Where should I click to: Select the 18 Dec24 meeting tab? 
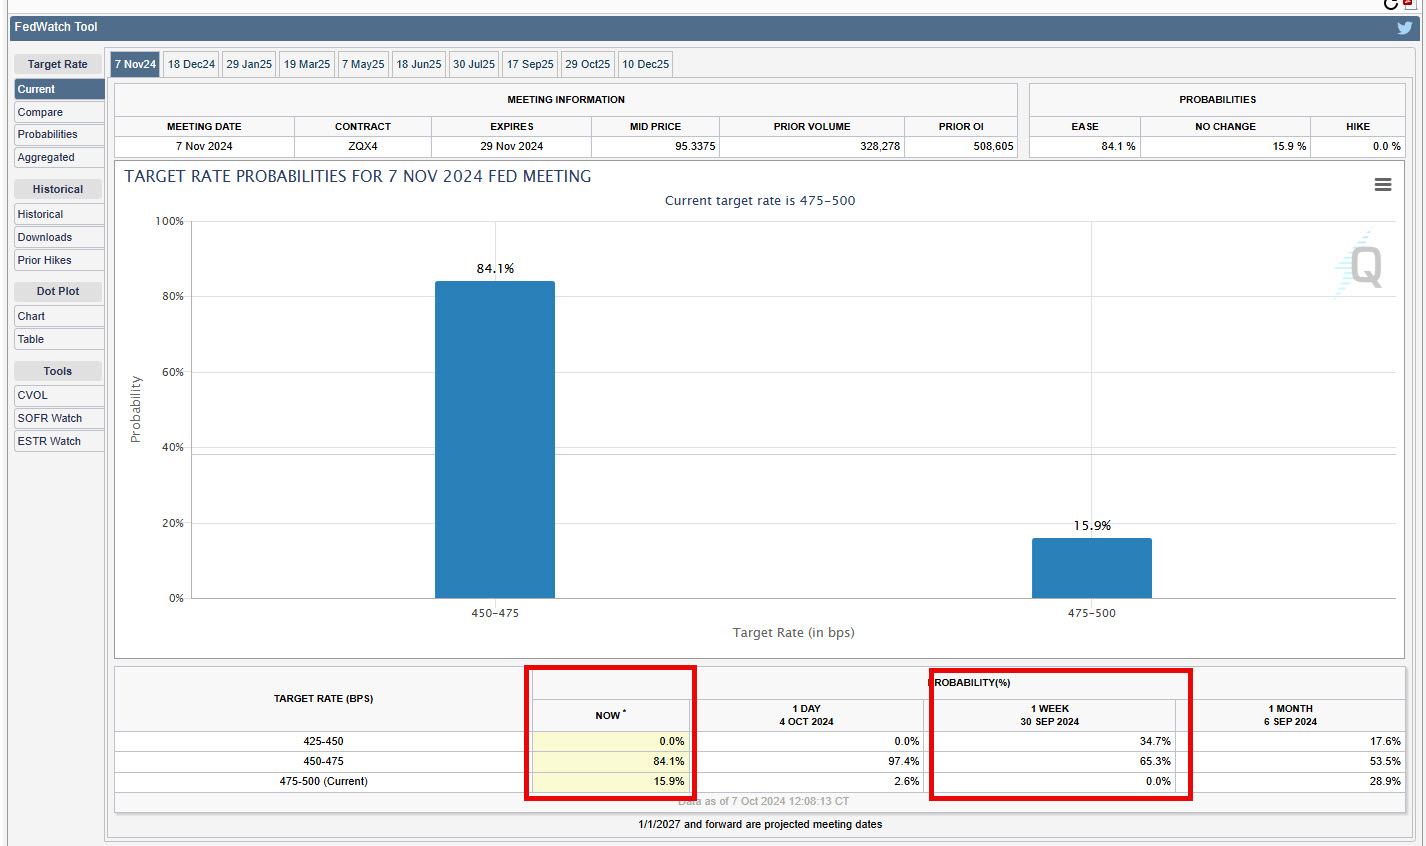(x=191, y=64)
